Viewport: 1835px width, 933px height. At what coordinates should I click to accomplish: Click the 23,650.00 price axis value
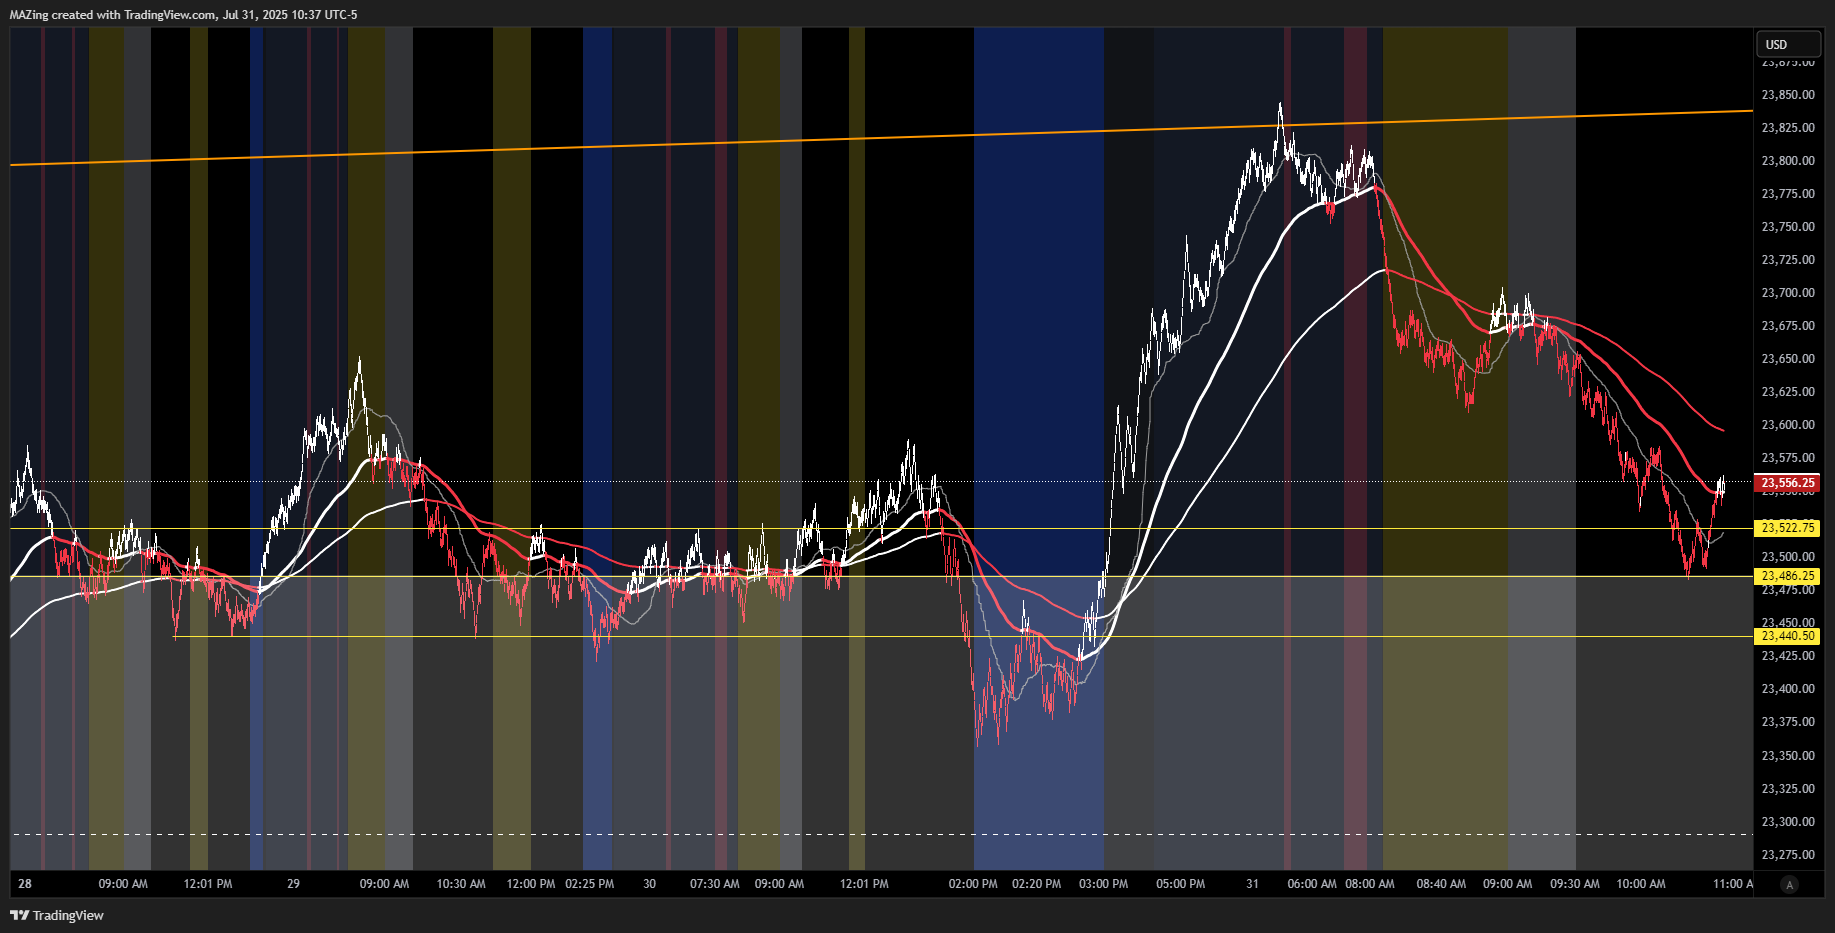1788,359
